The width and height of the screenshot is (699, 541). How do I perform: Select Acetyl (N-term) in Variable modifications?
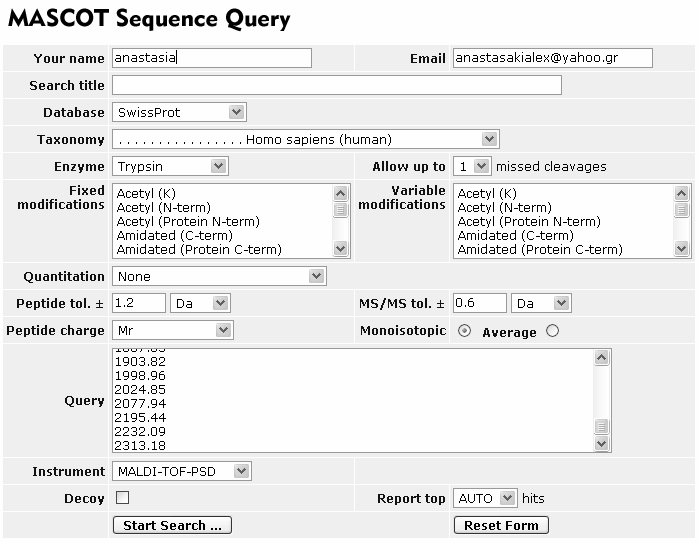[505, 207]
